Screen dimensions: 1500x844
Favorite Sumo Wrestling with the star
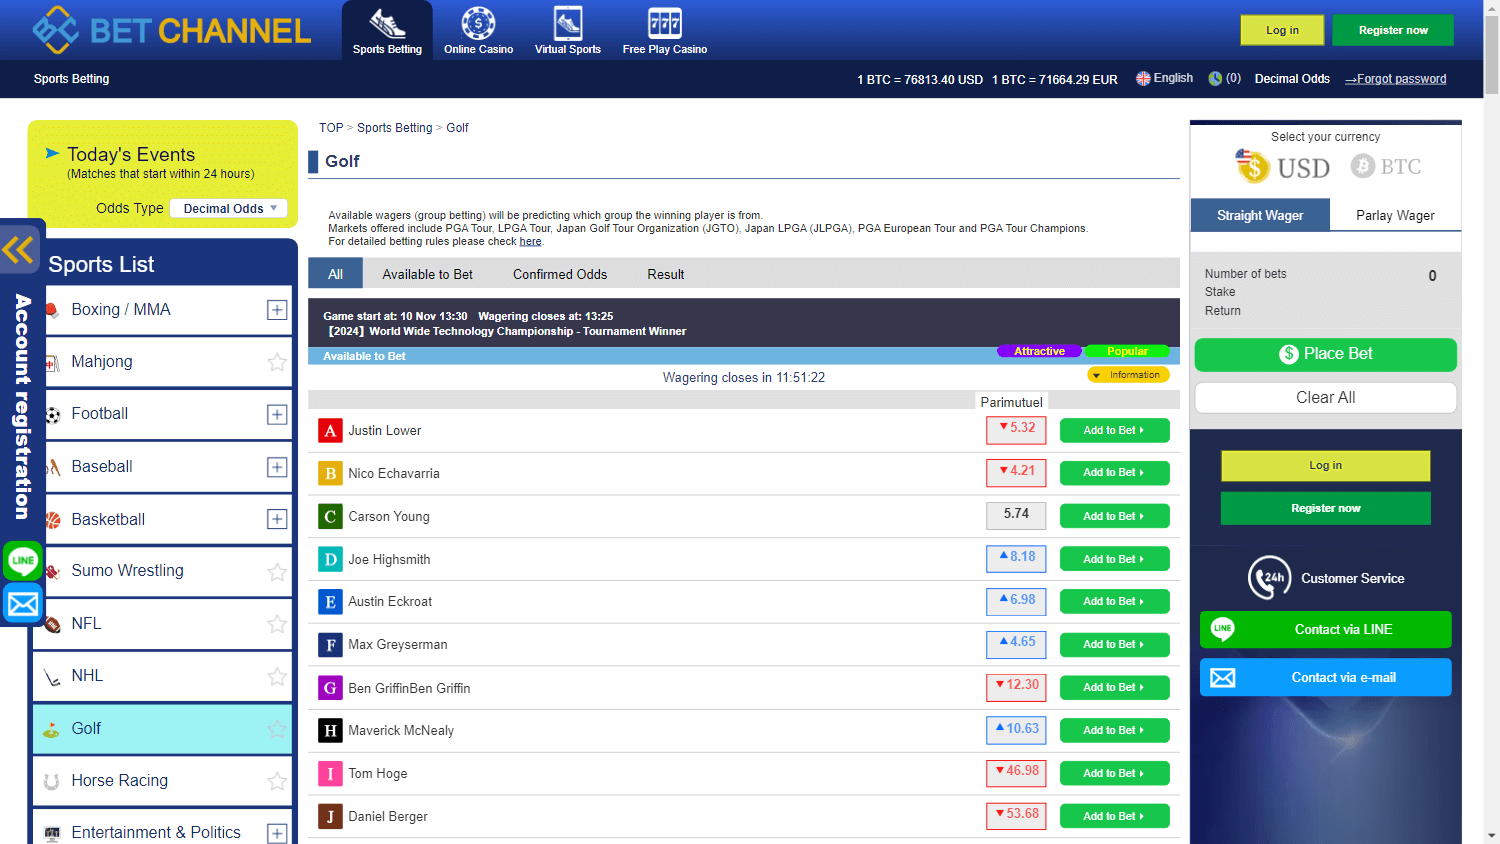coord(277,572)
